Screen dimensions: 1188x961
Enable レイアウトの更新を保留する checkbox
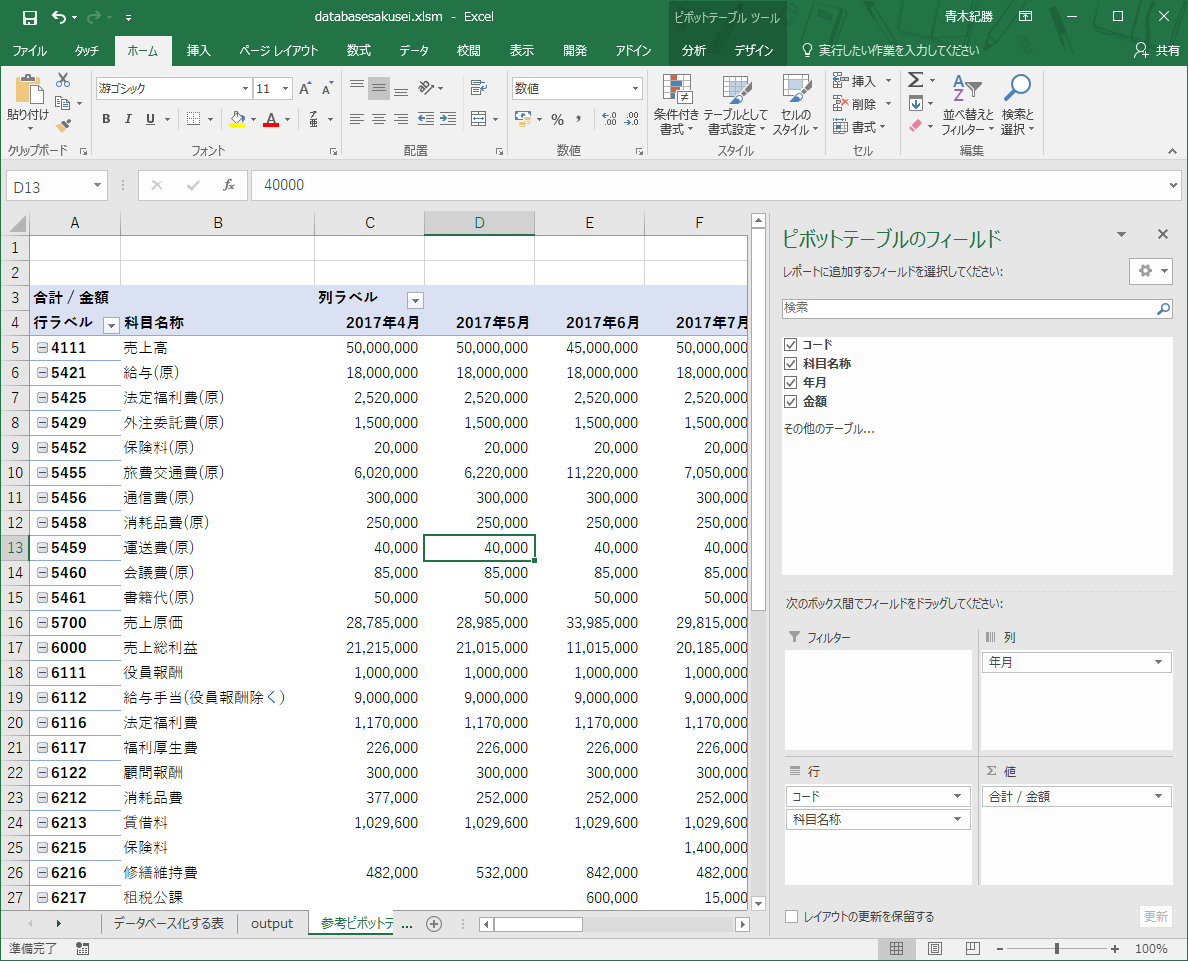click(x=792, y=916)
